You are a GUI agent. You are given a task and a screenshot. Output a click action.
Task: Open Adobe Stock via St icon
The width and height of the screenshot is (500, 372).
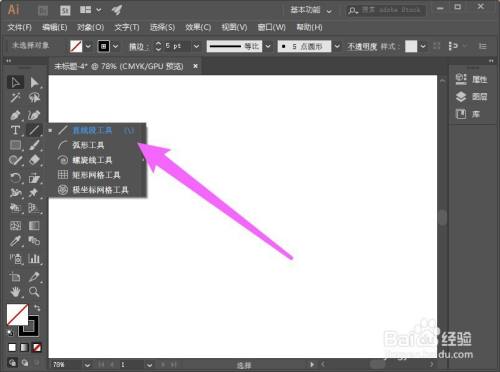[65, 11]
